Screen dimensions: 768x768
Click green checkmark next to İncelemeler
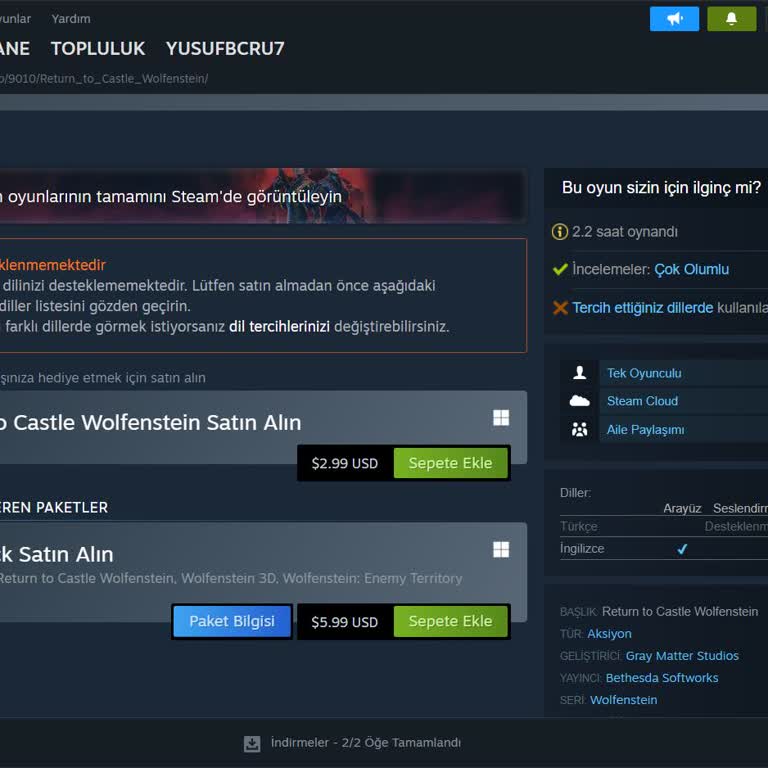pos(560,269)
